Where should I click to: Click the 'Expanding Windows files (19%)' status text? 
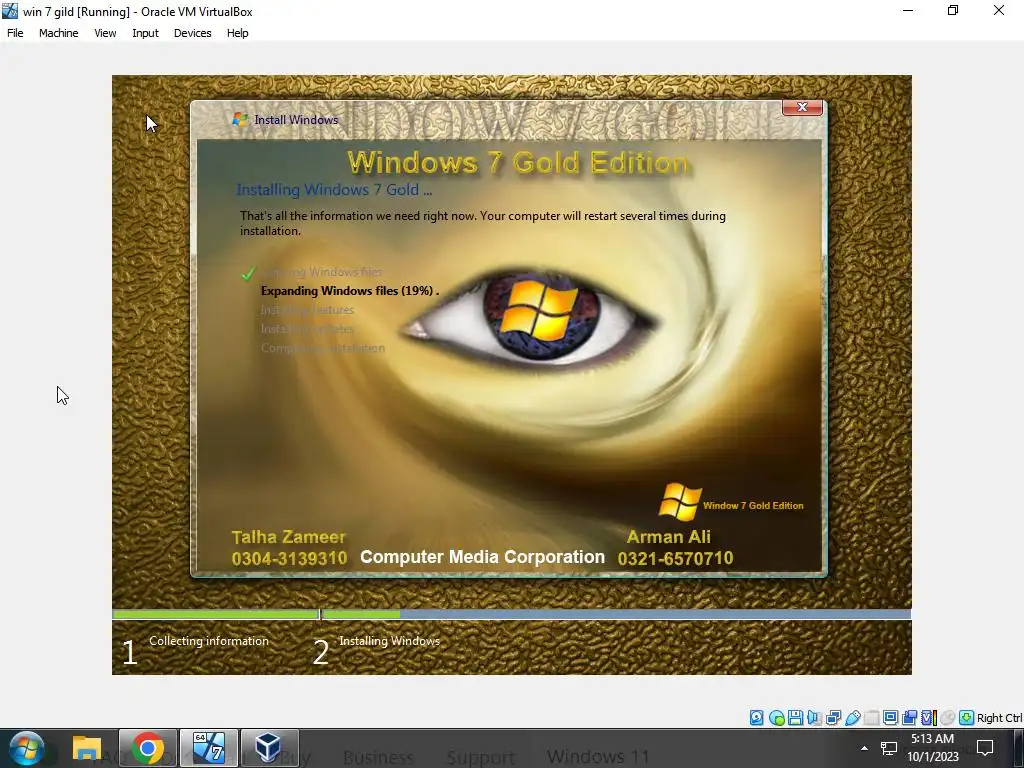click(349, 291)
